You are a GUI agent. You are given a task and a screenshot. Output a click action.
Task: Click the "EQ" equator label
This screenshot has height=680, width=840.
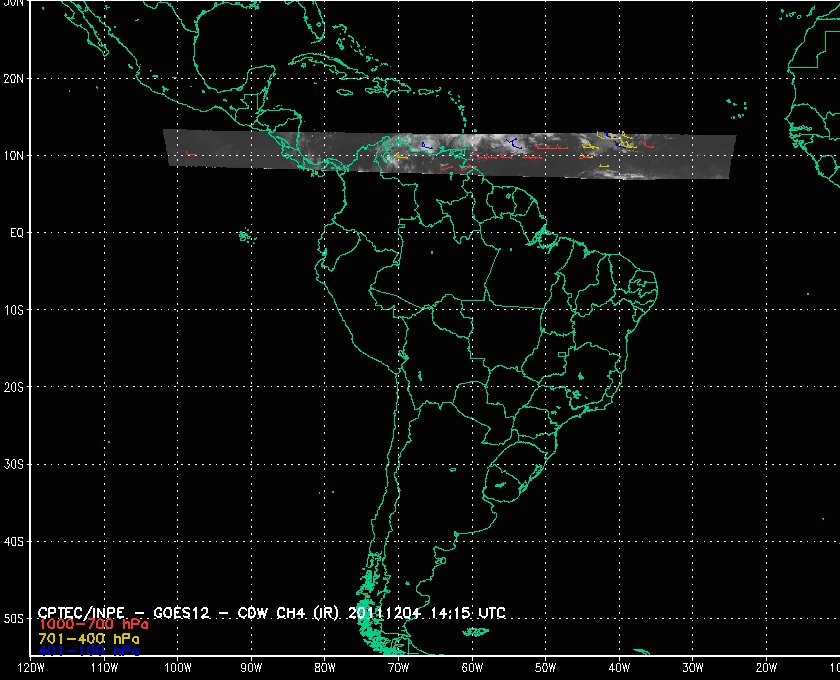point(17,233)
